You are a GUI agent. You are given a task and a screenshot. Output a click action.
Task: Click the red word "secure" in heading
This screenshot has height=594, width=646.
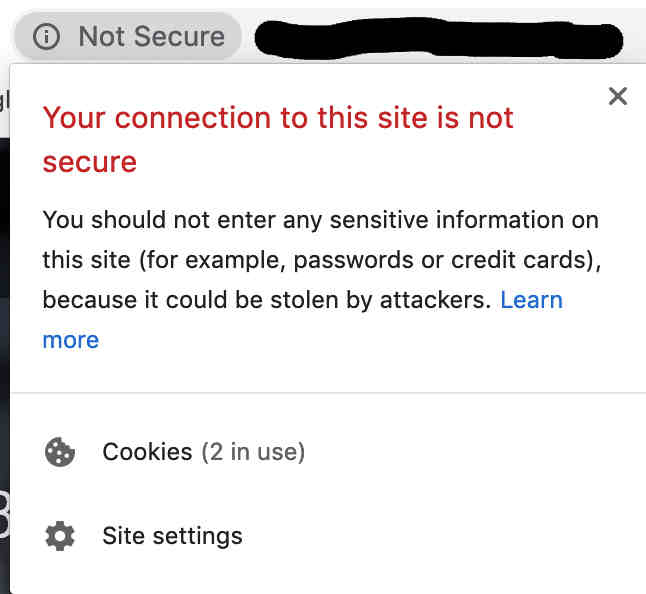[x=89, y=161]
